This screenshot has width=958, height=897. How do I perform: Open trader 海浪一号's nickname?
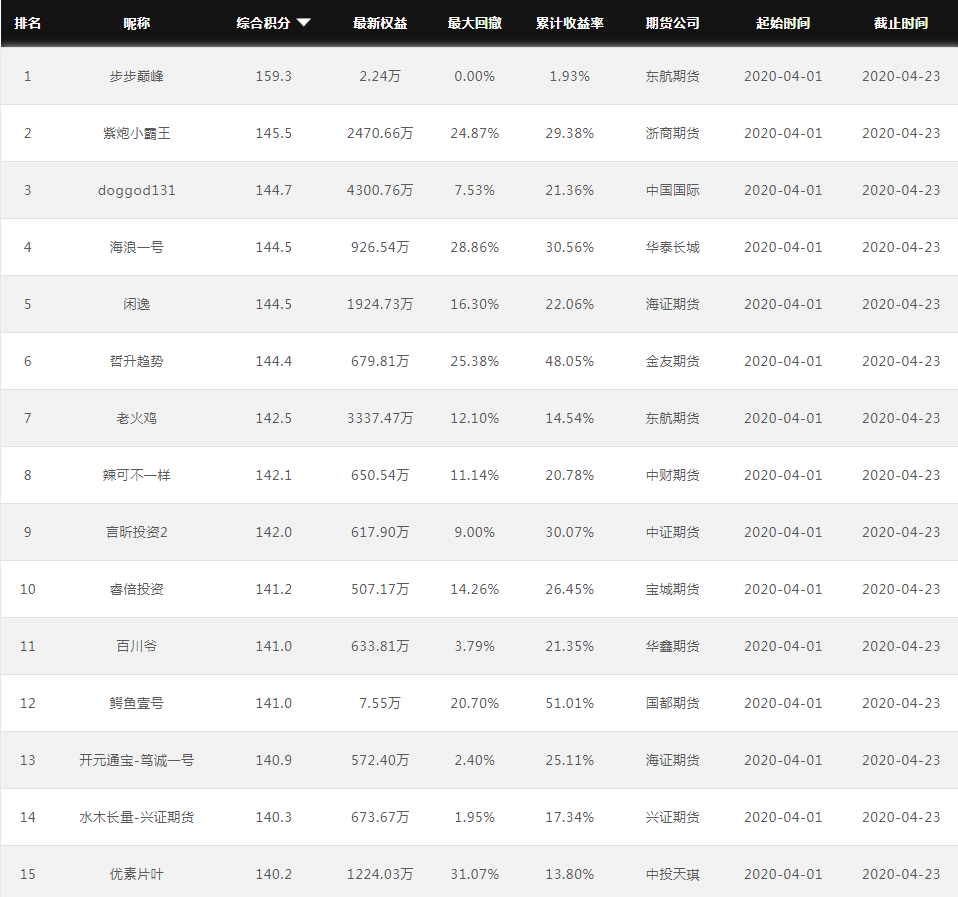[137, 247]
